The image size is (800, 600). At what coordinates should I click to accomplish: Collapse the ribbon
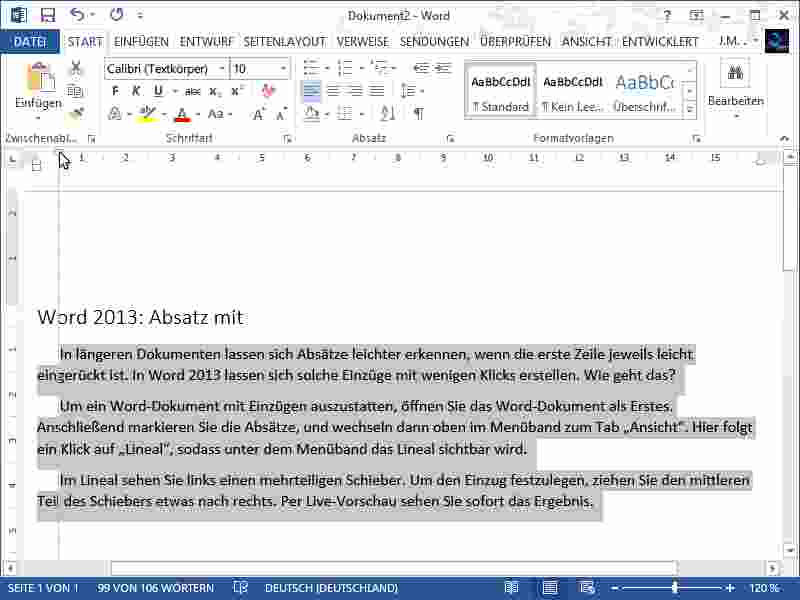[784, 138]
